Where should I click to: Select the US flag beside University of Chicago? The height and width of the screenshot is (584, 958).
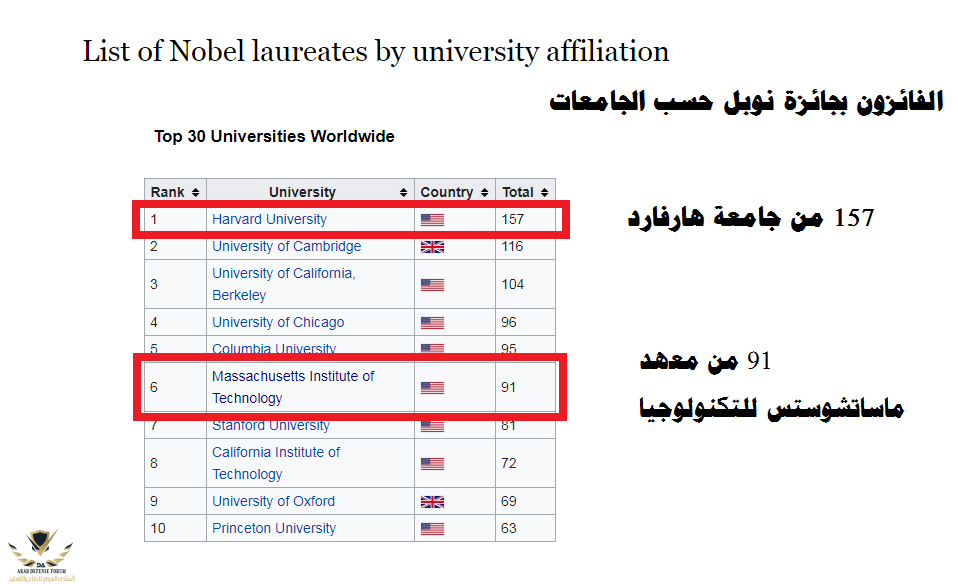click(x=433, y=323)
